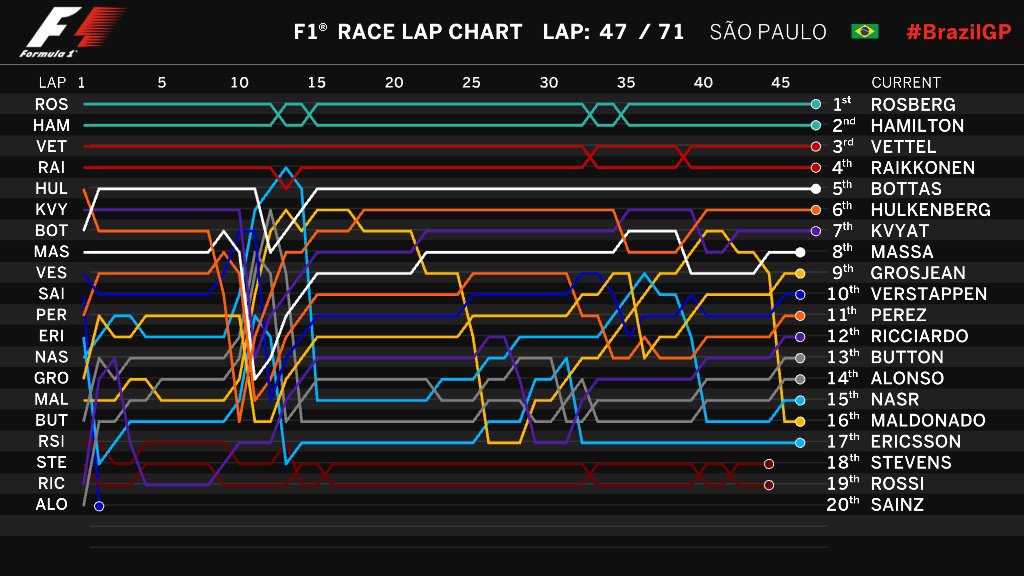The height and width of the screenshot is (576, 1024).
Task: Click the BOTTAS name in current standings
Action: coord(906,189)
